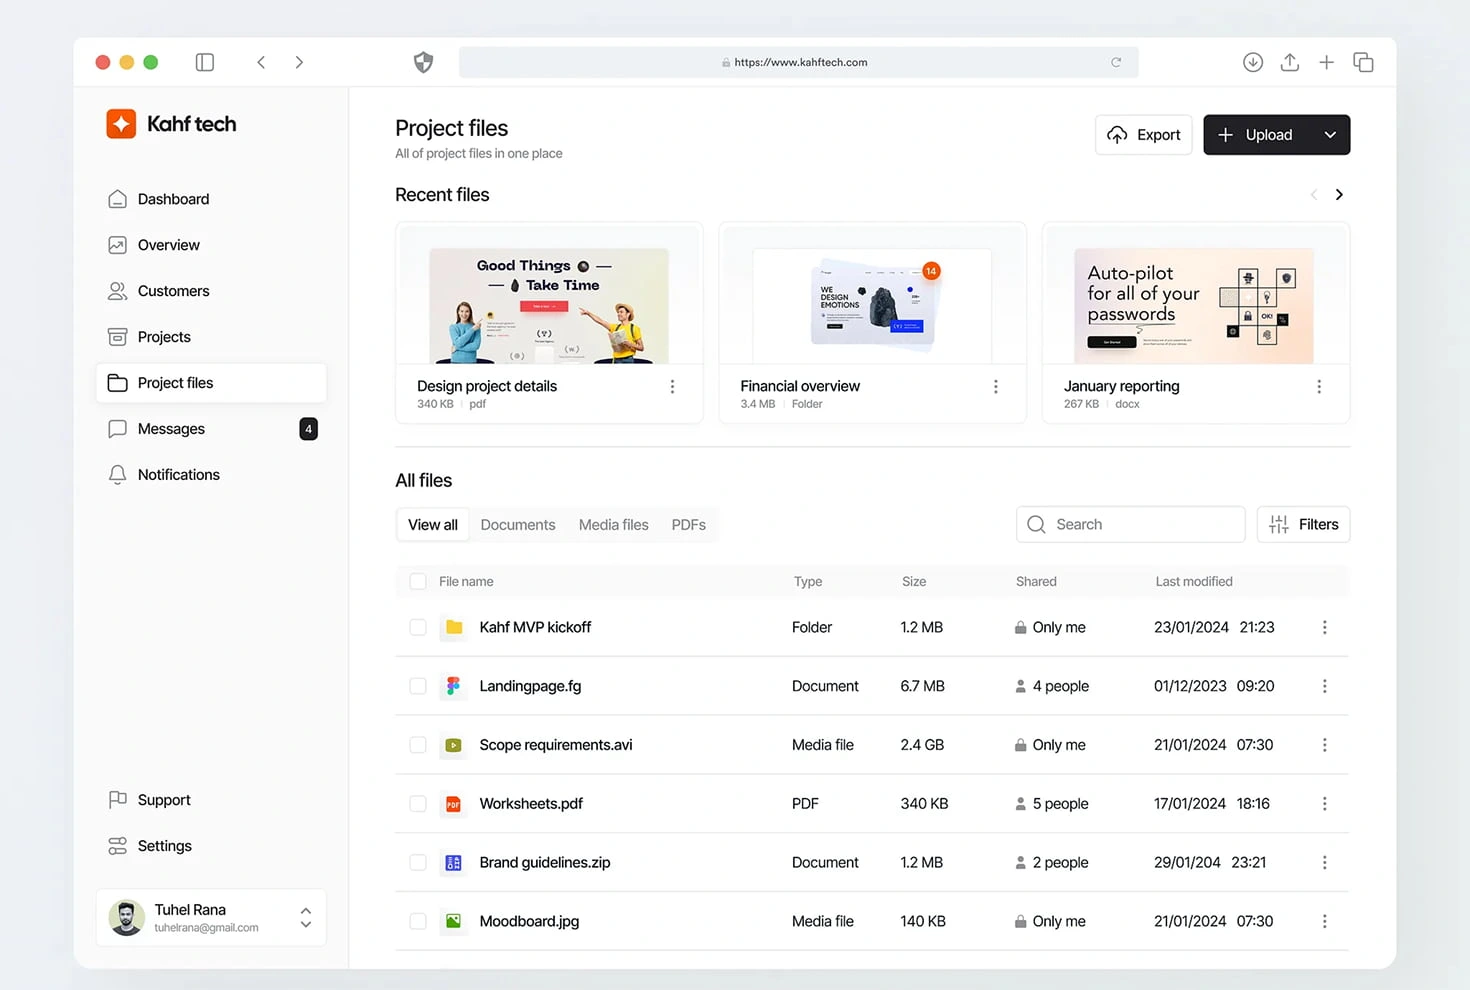Expand the Tuhel Rana account switcher
The image size is (1470, 990).
tap(305, 918)
